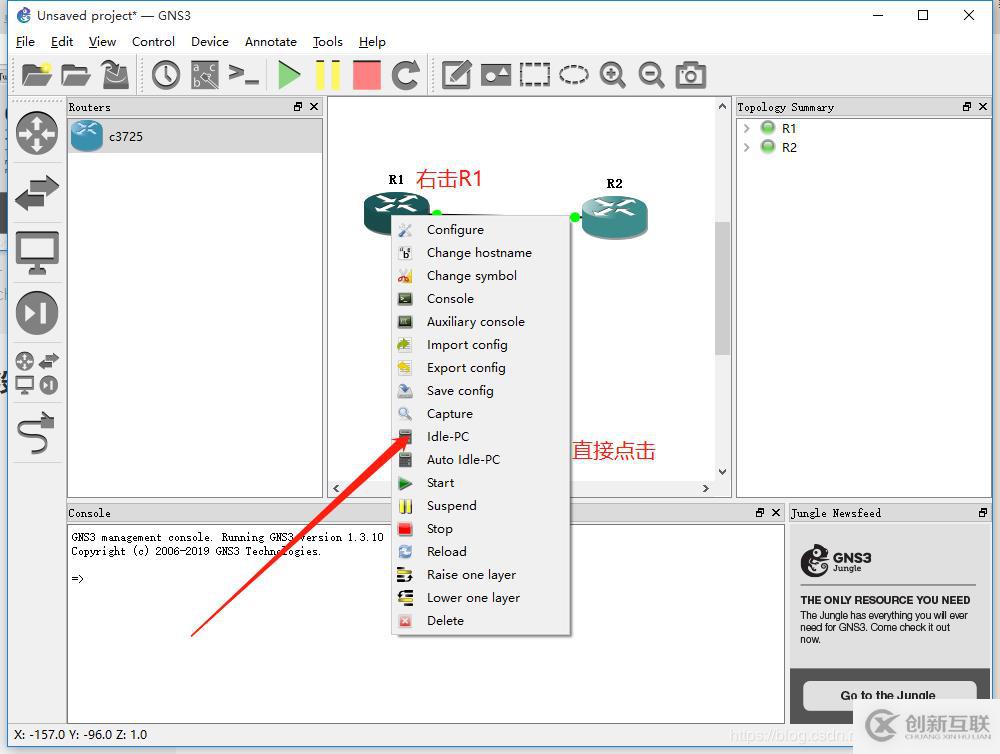Open the Control menu
Viewport: 1000px width, 754px height.
(153, 41)
